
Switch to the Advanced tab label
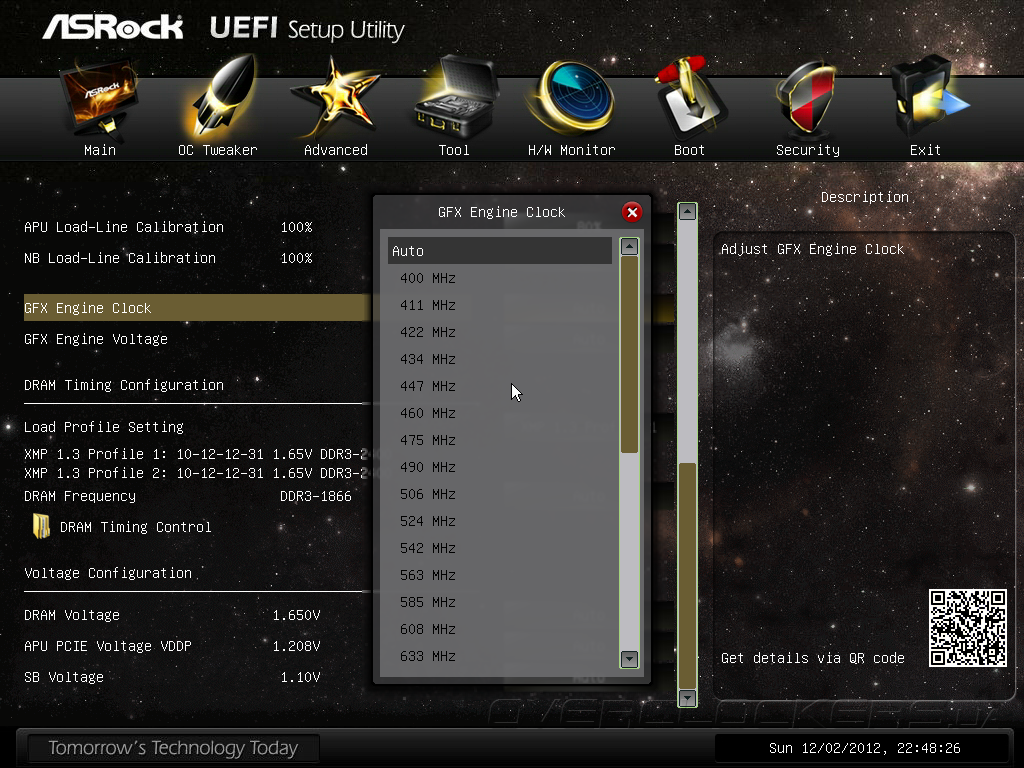(336, 150)
